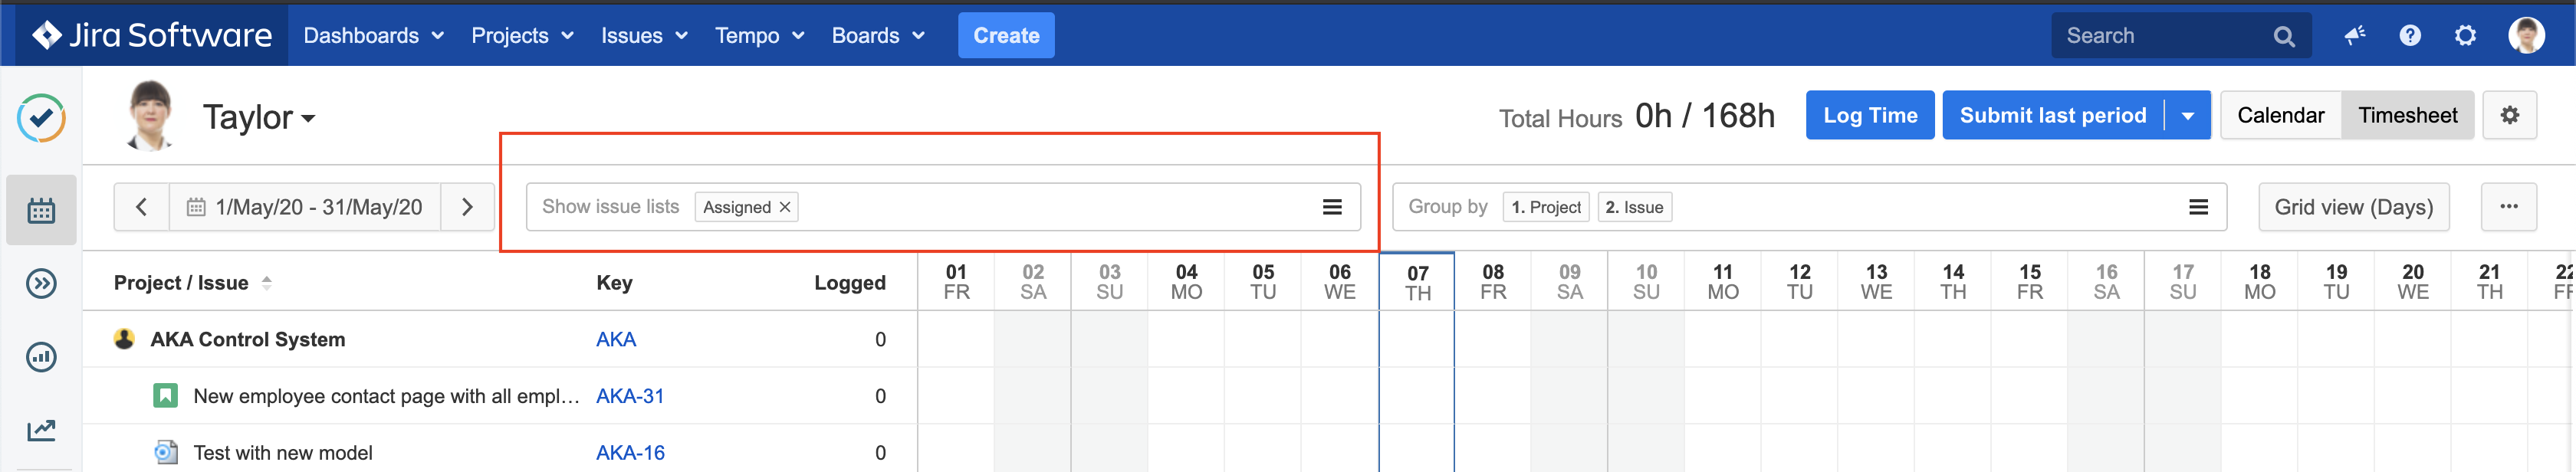
Task: Go to the next period arrow
Action: click(x=467, y=207)
